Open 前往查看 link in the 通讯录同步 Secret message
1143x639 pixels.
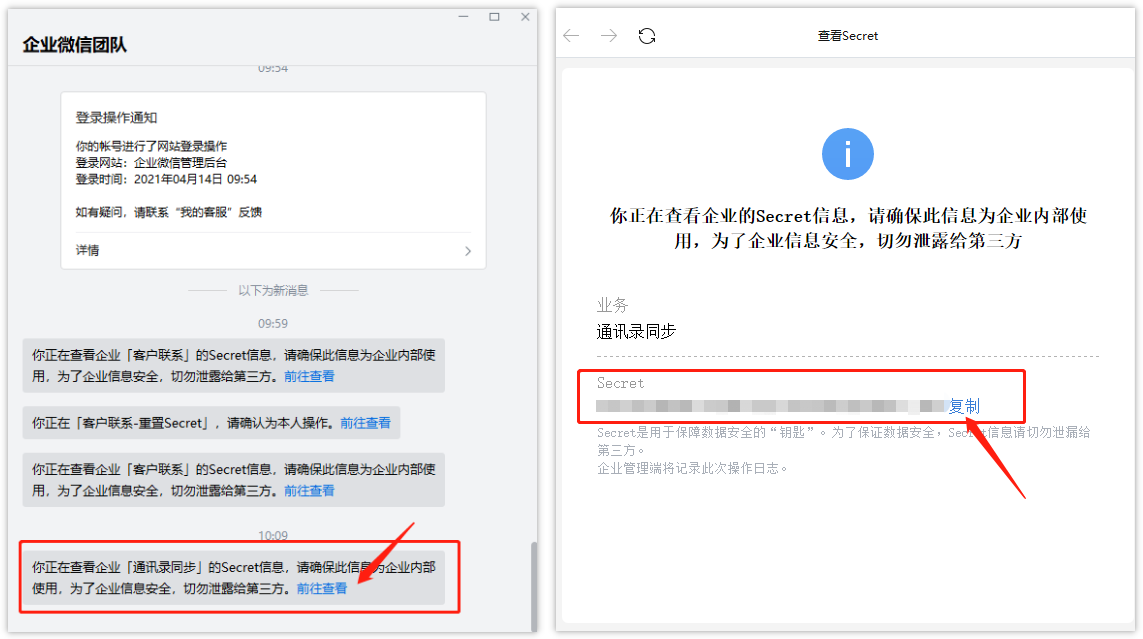321,588
